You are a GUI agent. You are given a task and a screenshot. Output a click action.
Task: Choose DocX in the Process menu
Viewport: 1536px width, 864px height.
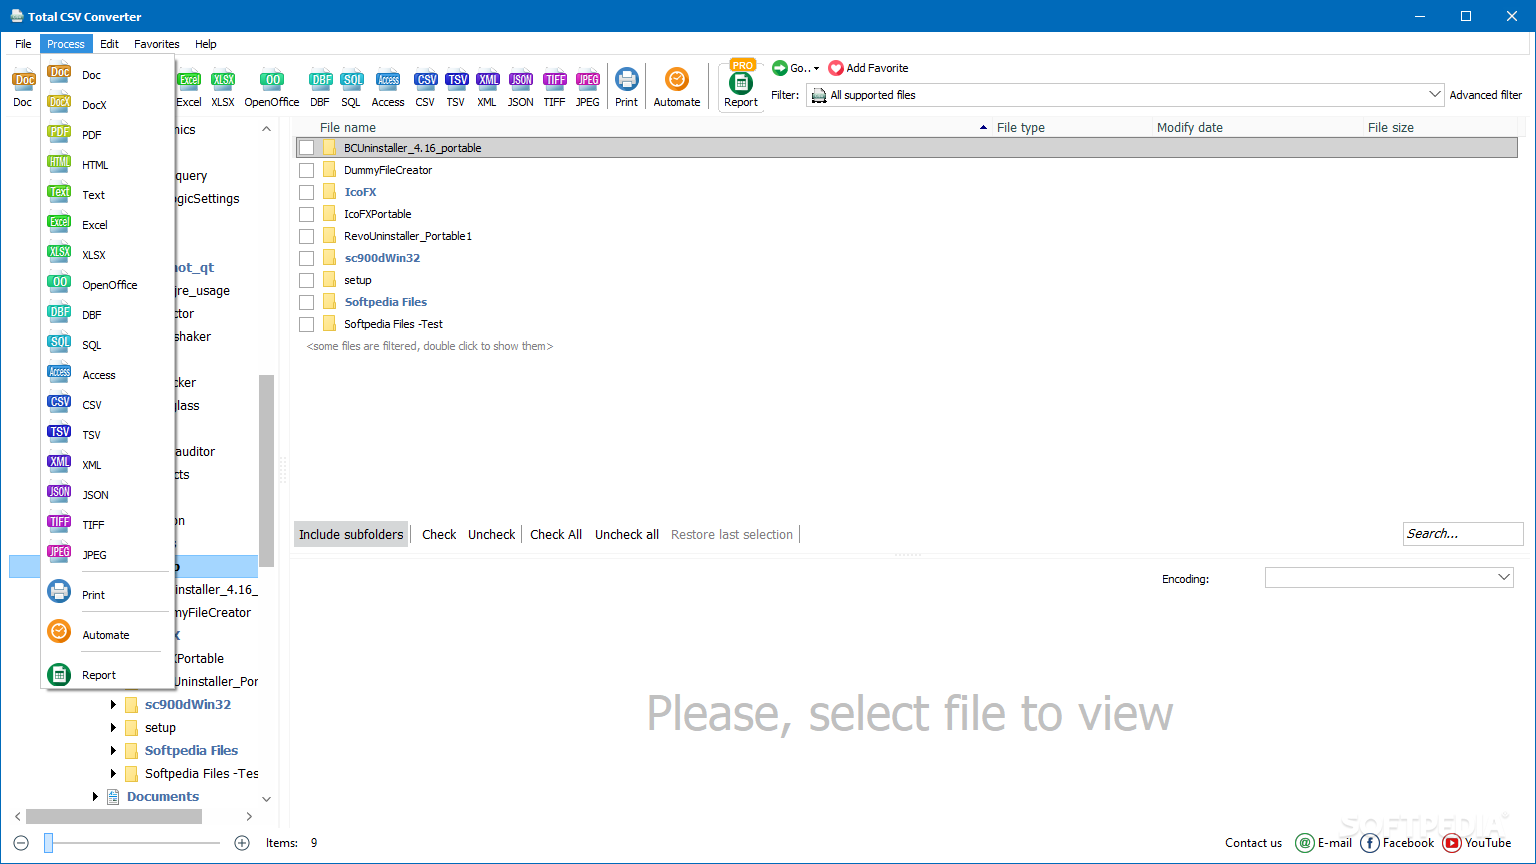pyautogui.click(x=108, y=105)
